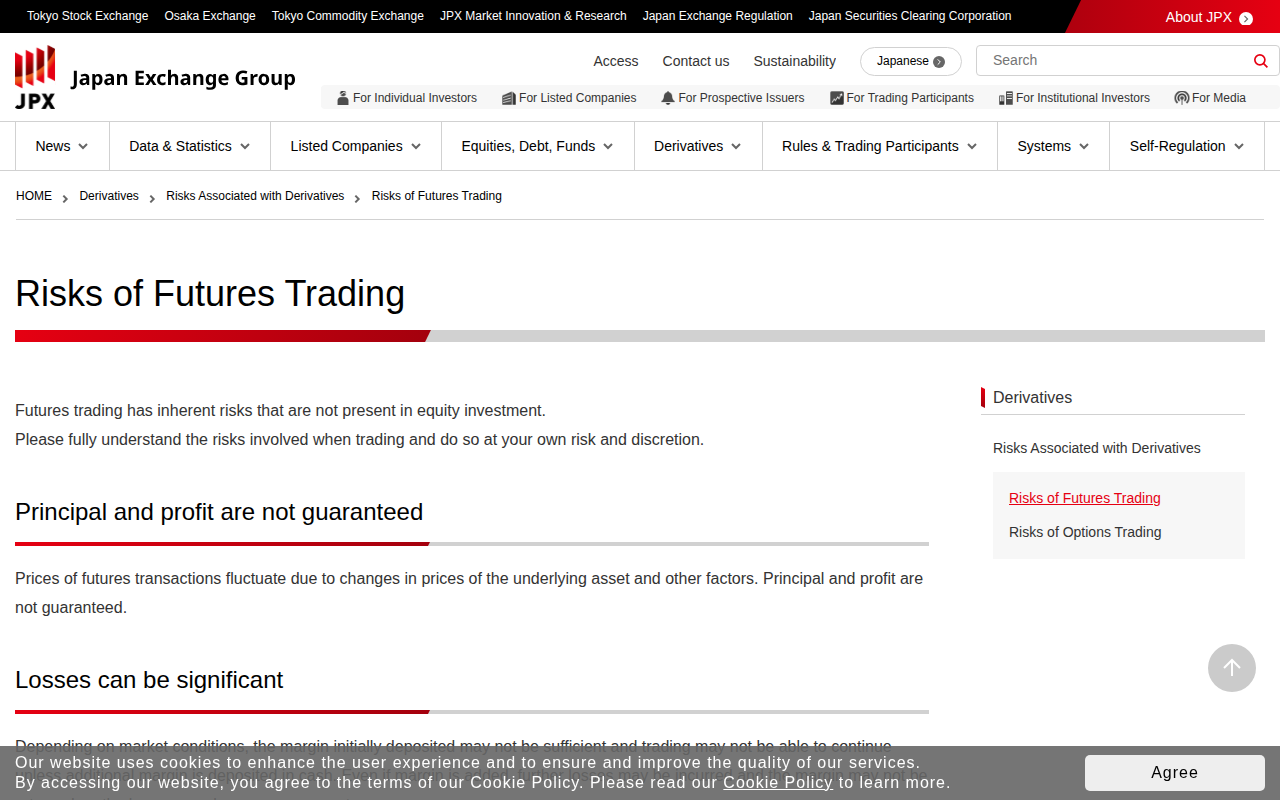
Task: Open the Contact us link
Action: (x=696, y=61)
